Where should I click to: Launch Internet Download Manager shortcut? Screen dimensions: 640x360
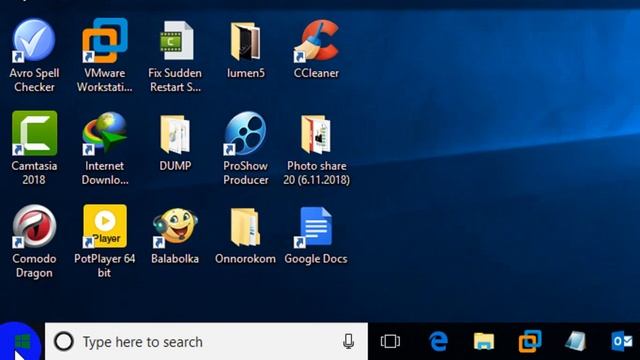pyautogui.click(x=104, y=133)
